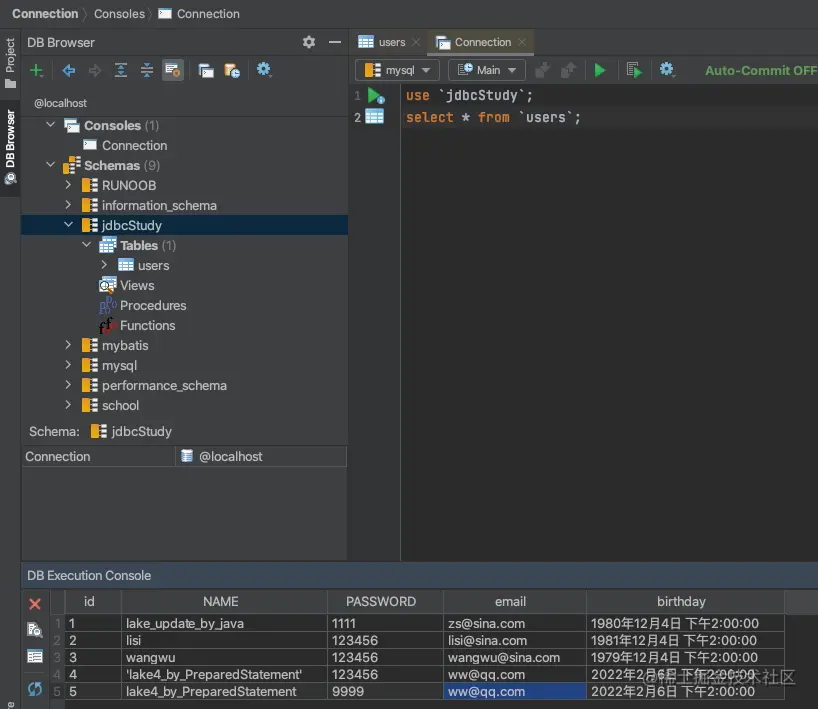Image resolution: width=818 pixels, height=709 pixels.
Task: Click the collapse all tree nodes icon
Action: tap(147, 70)
